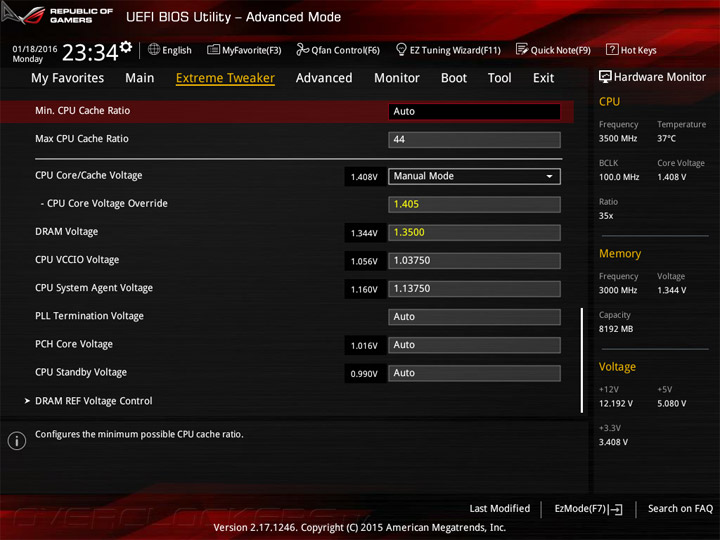This screenshot has width=720, height=540.
Task: Open Quick Note notepad icon
Action: (522, 49)
